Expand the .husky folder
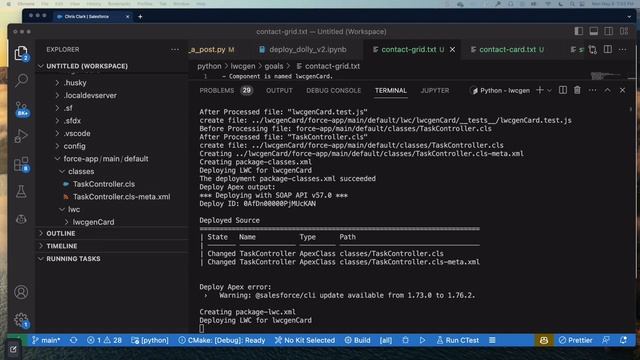This screenshot has height=360, width=640. coord(75,82)
